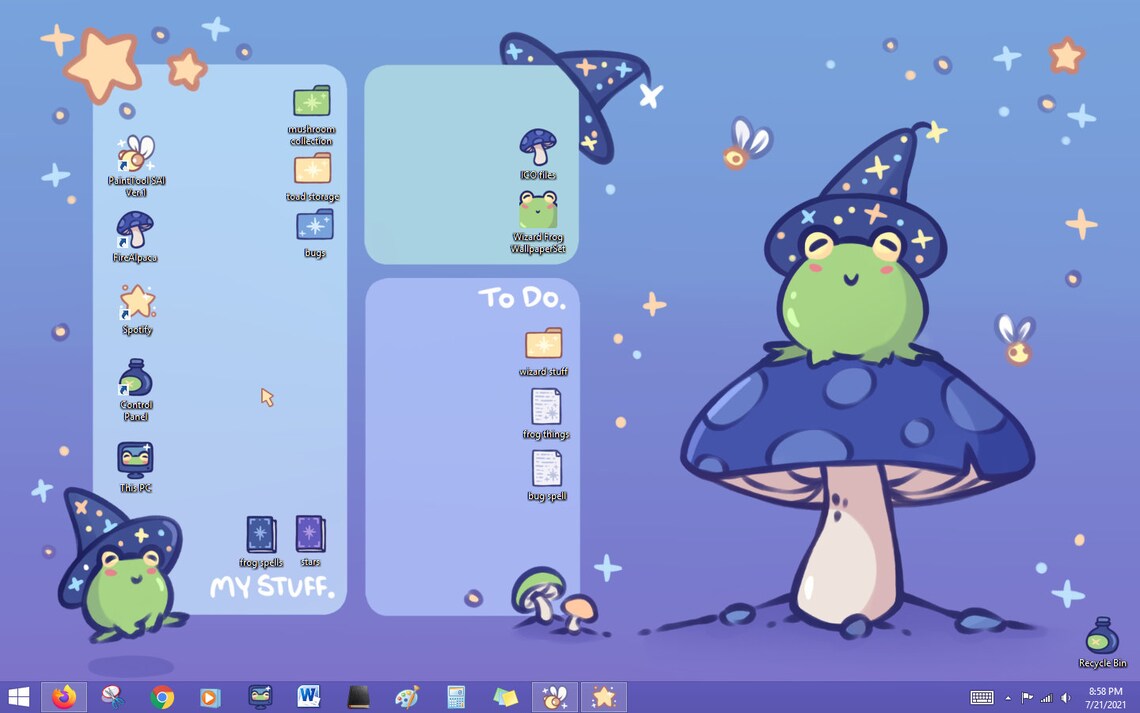Show the calendar via the clock

click(x=1105, y=697)
